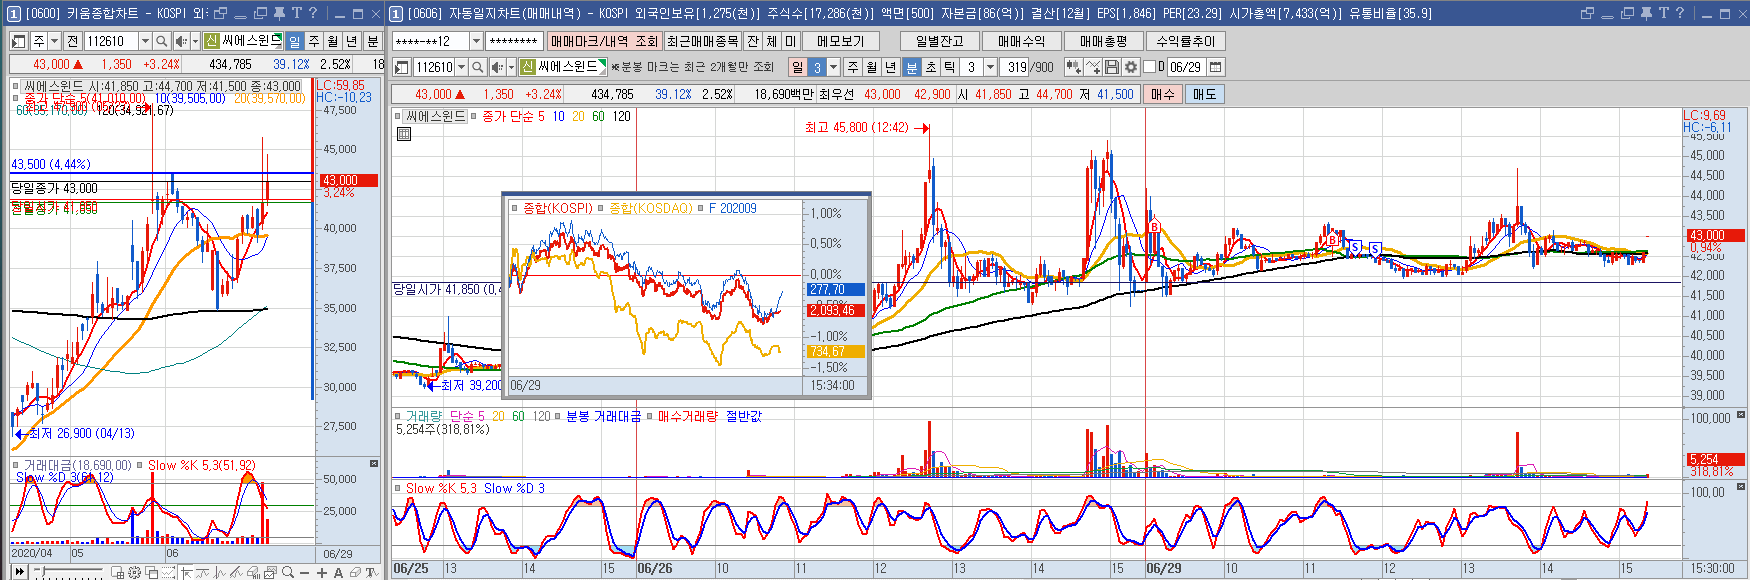1750x580 pixels.
Task: Click gear settings icon in bottom drawing toolbar
Action: tap(134, 572)
